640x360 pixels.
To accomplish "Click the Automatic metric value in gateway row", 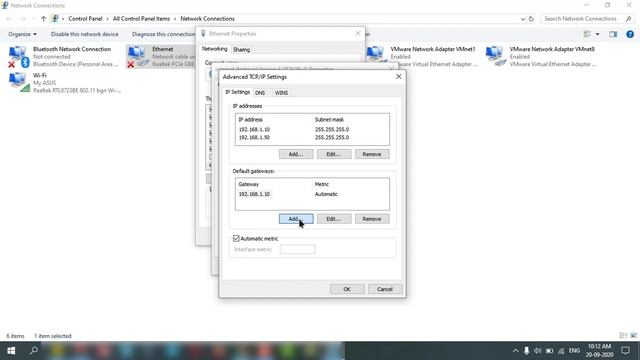I will 326,194.
